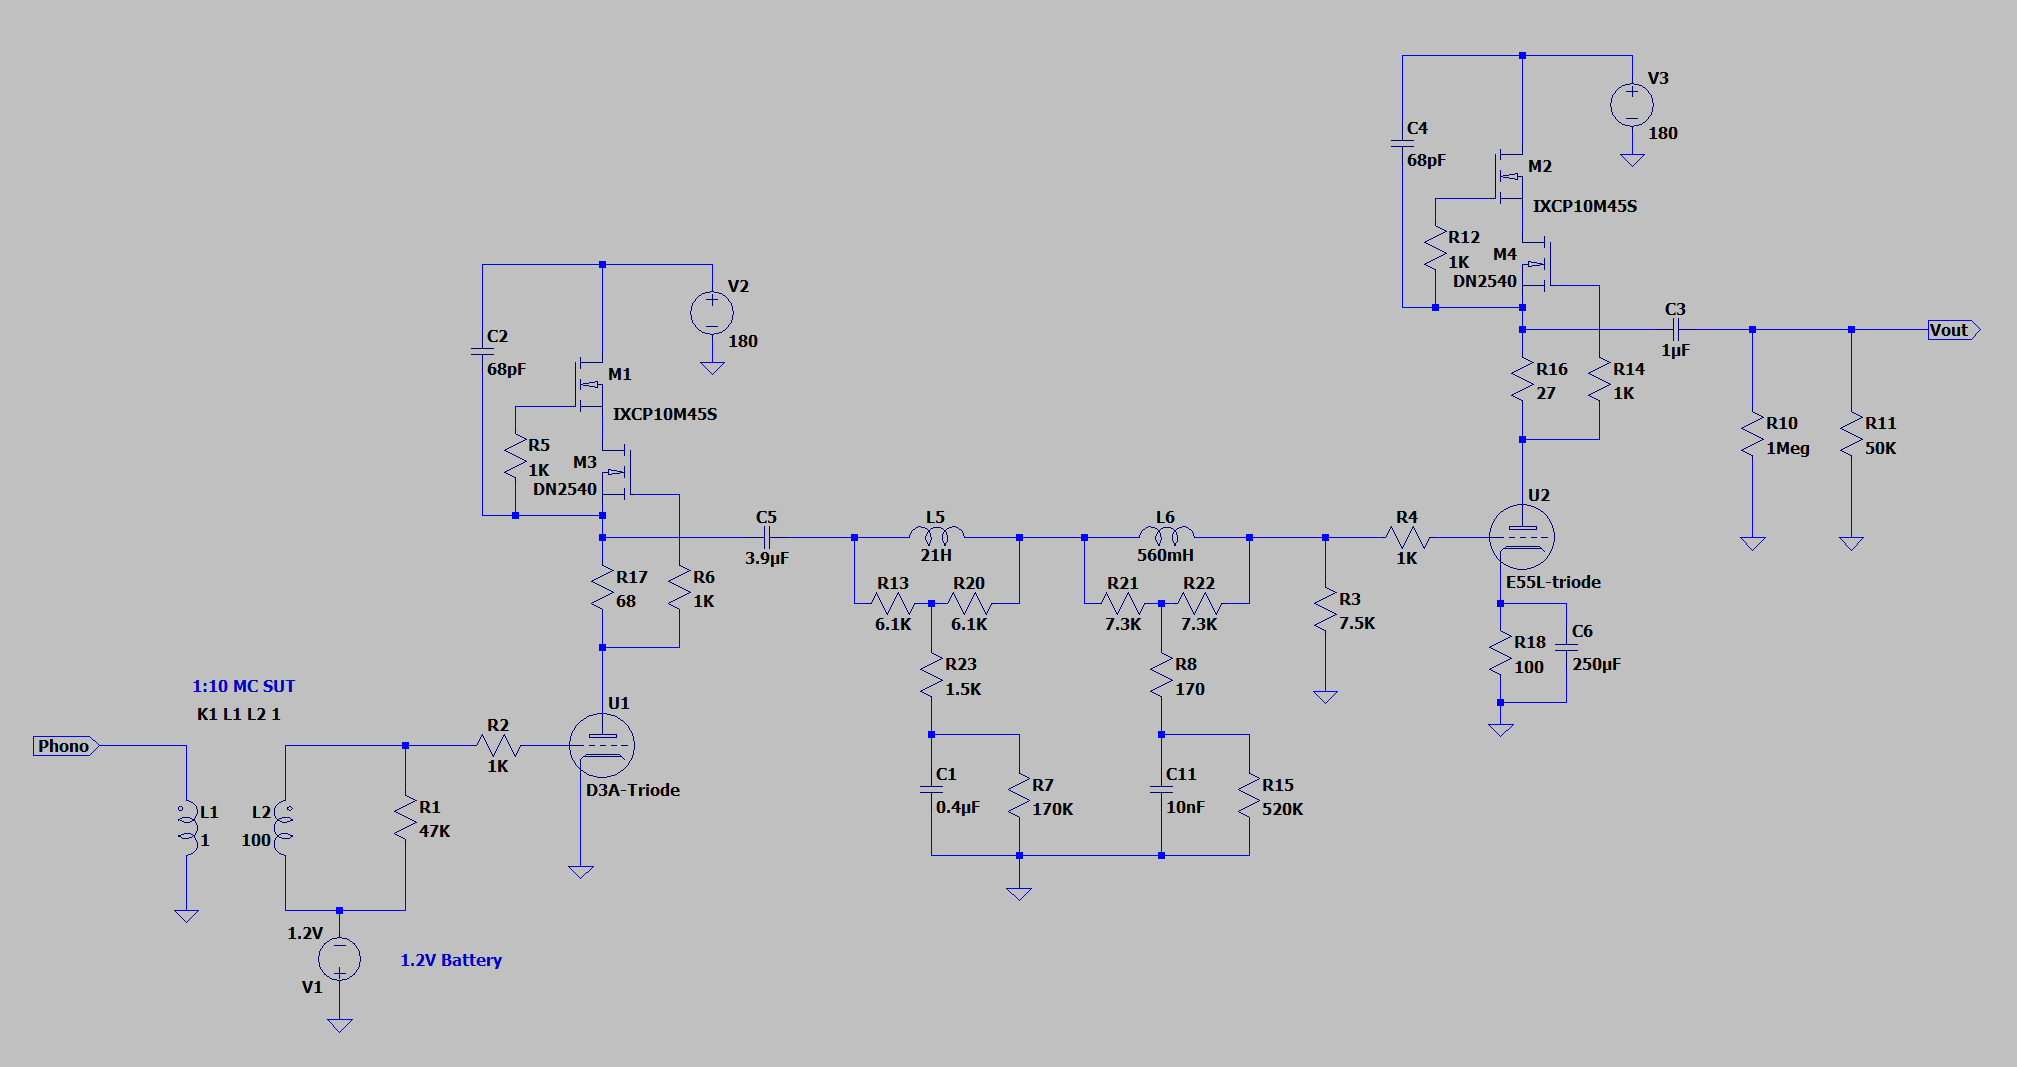Click the V2 180 voltage source symbol

[712, 313]
